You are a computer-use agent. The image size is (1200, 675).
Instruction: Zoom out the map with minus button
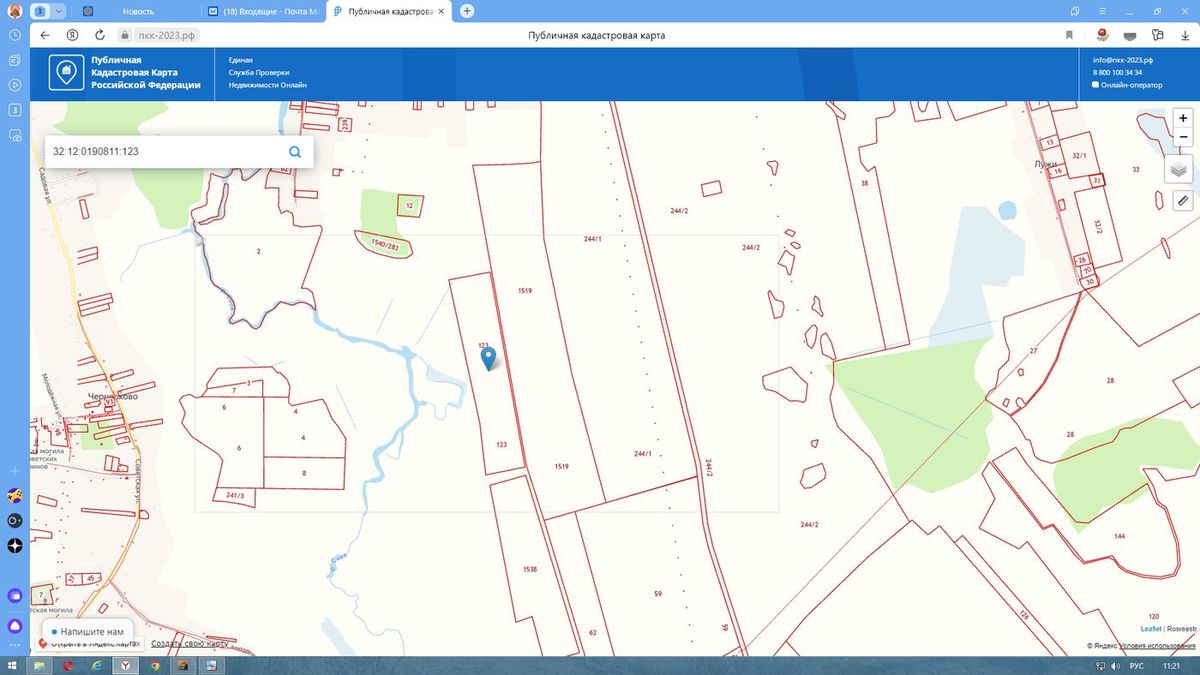(1183, 137)
